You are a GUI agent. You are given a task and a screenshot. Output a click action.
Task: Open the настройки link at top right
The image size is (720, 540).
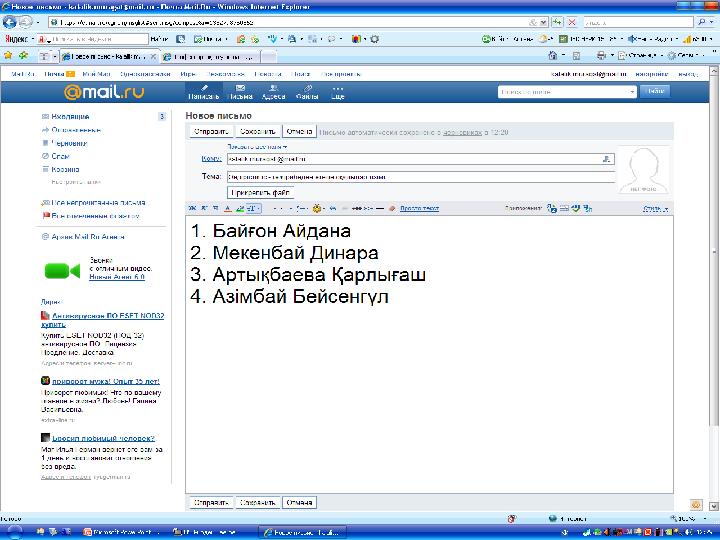click(x=652, y=74)
